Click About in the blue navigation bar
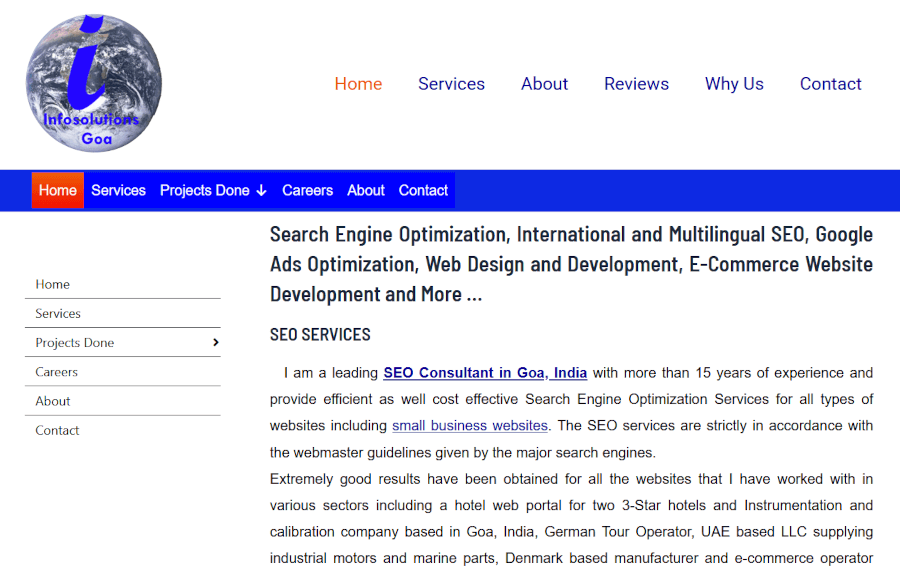This screenshot has height=578, width=900. pos(366,190)
